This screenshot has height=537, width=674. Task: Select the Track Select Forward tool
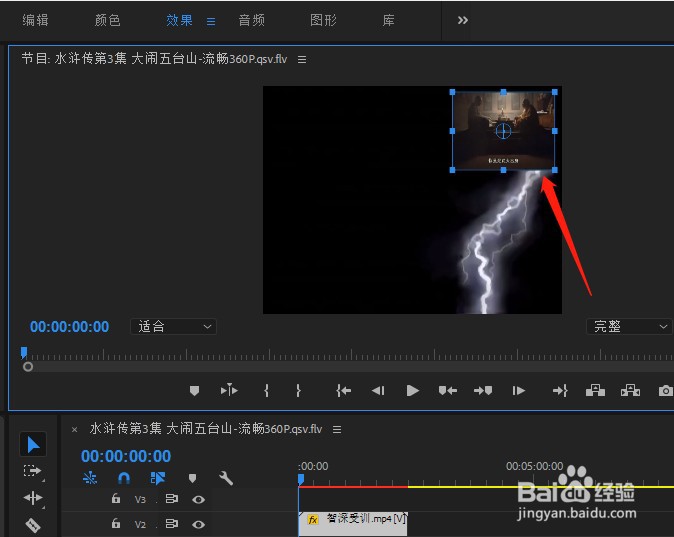(x=33, y=471)
